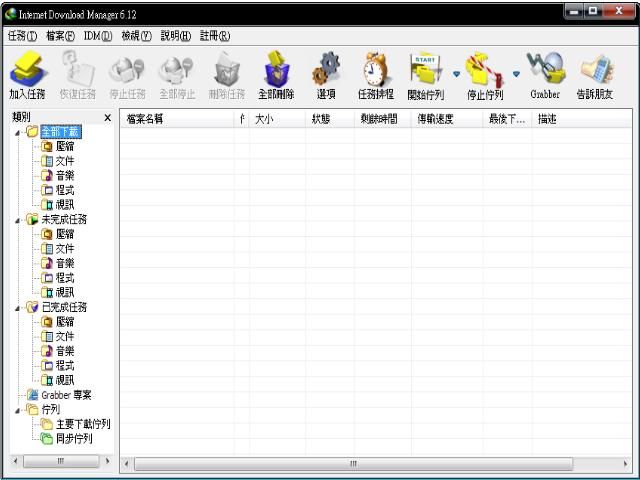The width and height of the screenshot is (640, 480).
Task: Open dropdown arrow beside 停止佇列
Action: tap(516, 73)
